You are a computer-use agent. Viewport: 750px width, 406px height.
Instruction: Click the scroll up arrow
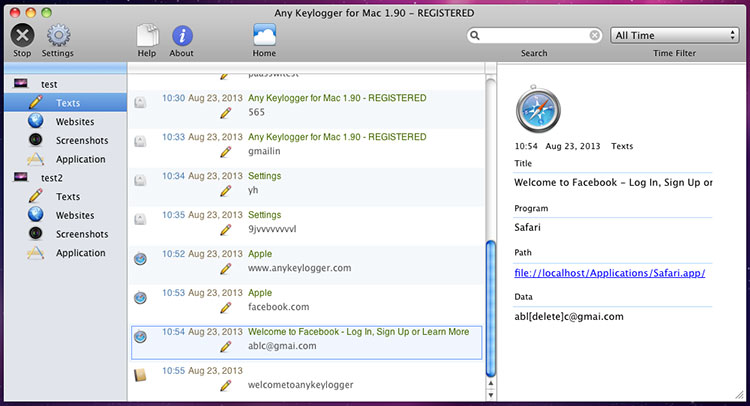pos(491,384)
